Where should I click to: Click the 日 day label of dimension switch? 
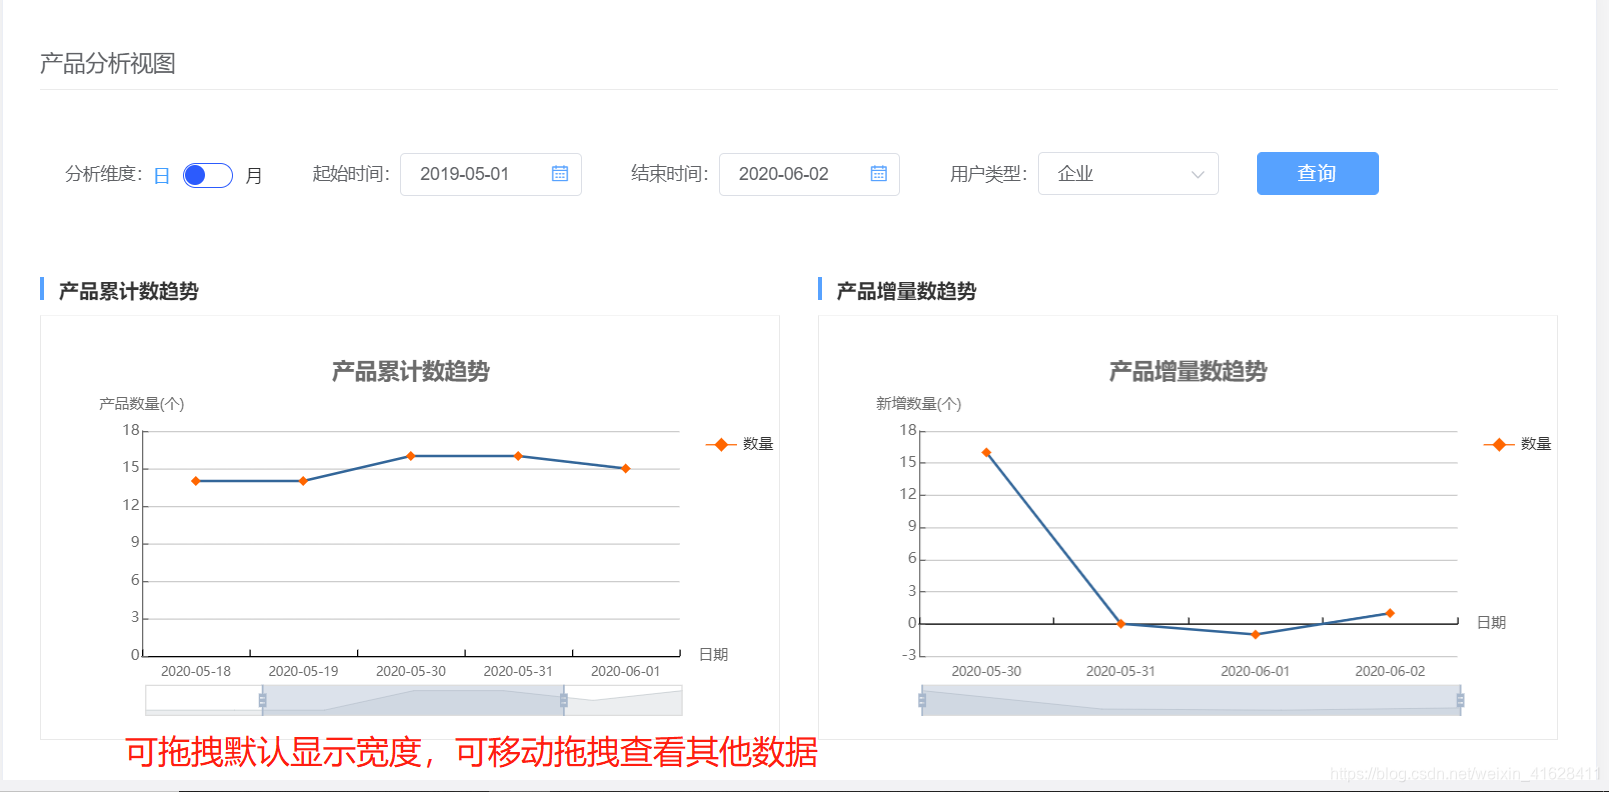click(162, 176)
